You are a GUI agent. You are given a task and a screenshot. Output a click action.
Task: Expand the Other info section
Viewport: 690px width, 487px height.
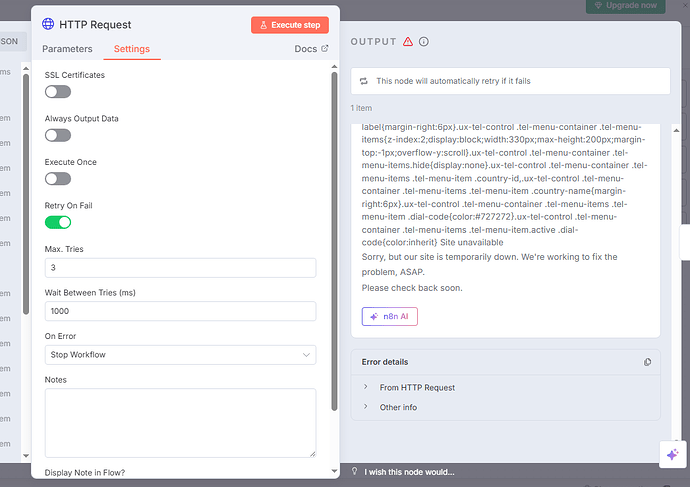pos(398,407)
